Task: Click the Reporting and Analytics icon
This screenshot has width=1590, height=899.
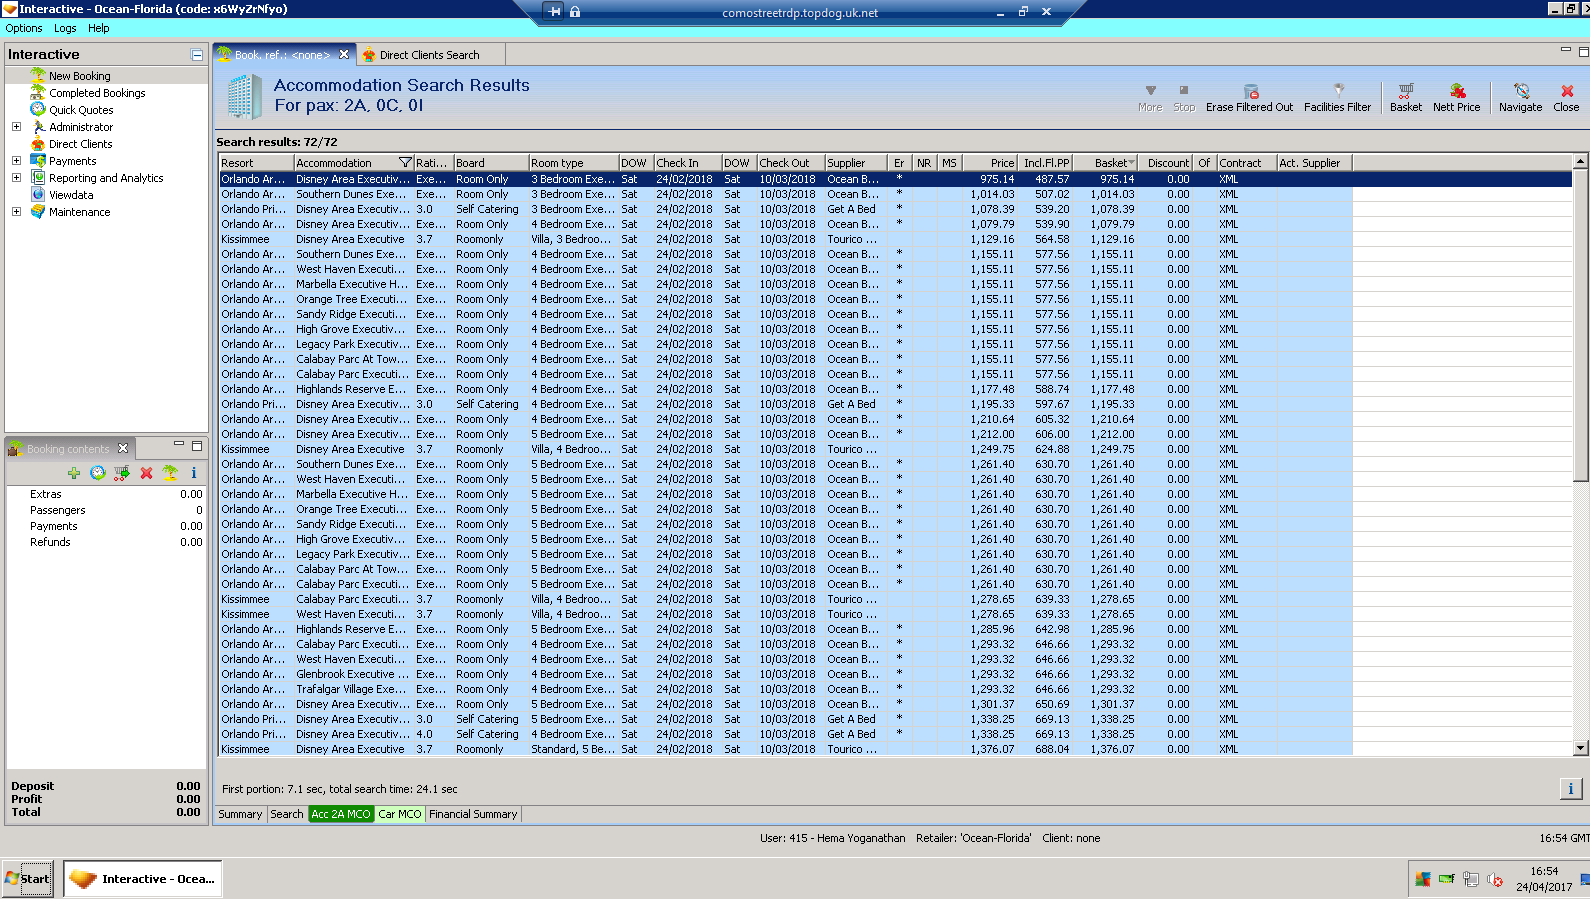Action: pos(38,178)
